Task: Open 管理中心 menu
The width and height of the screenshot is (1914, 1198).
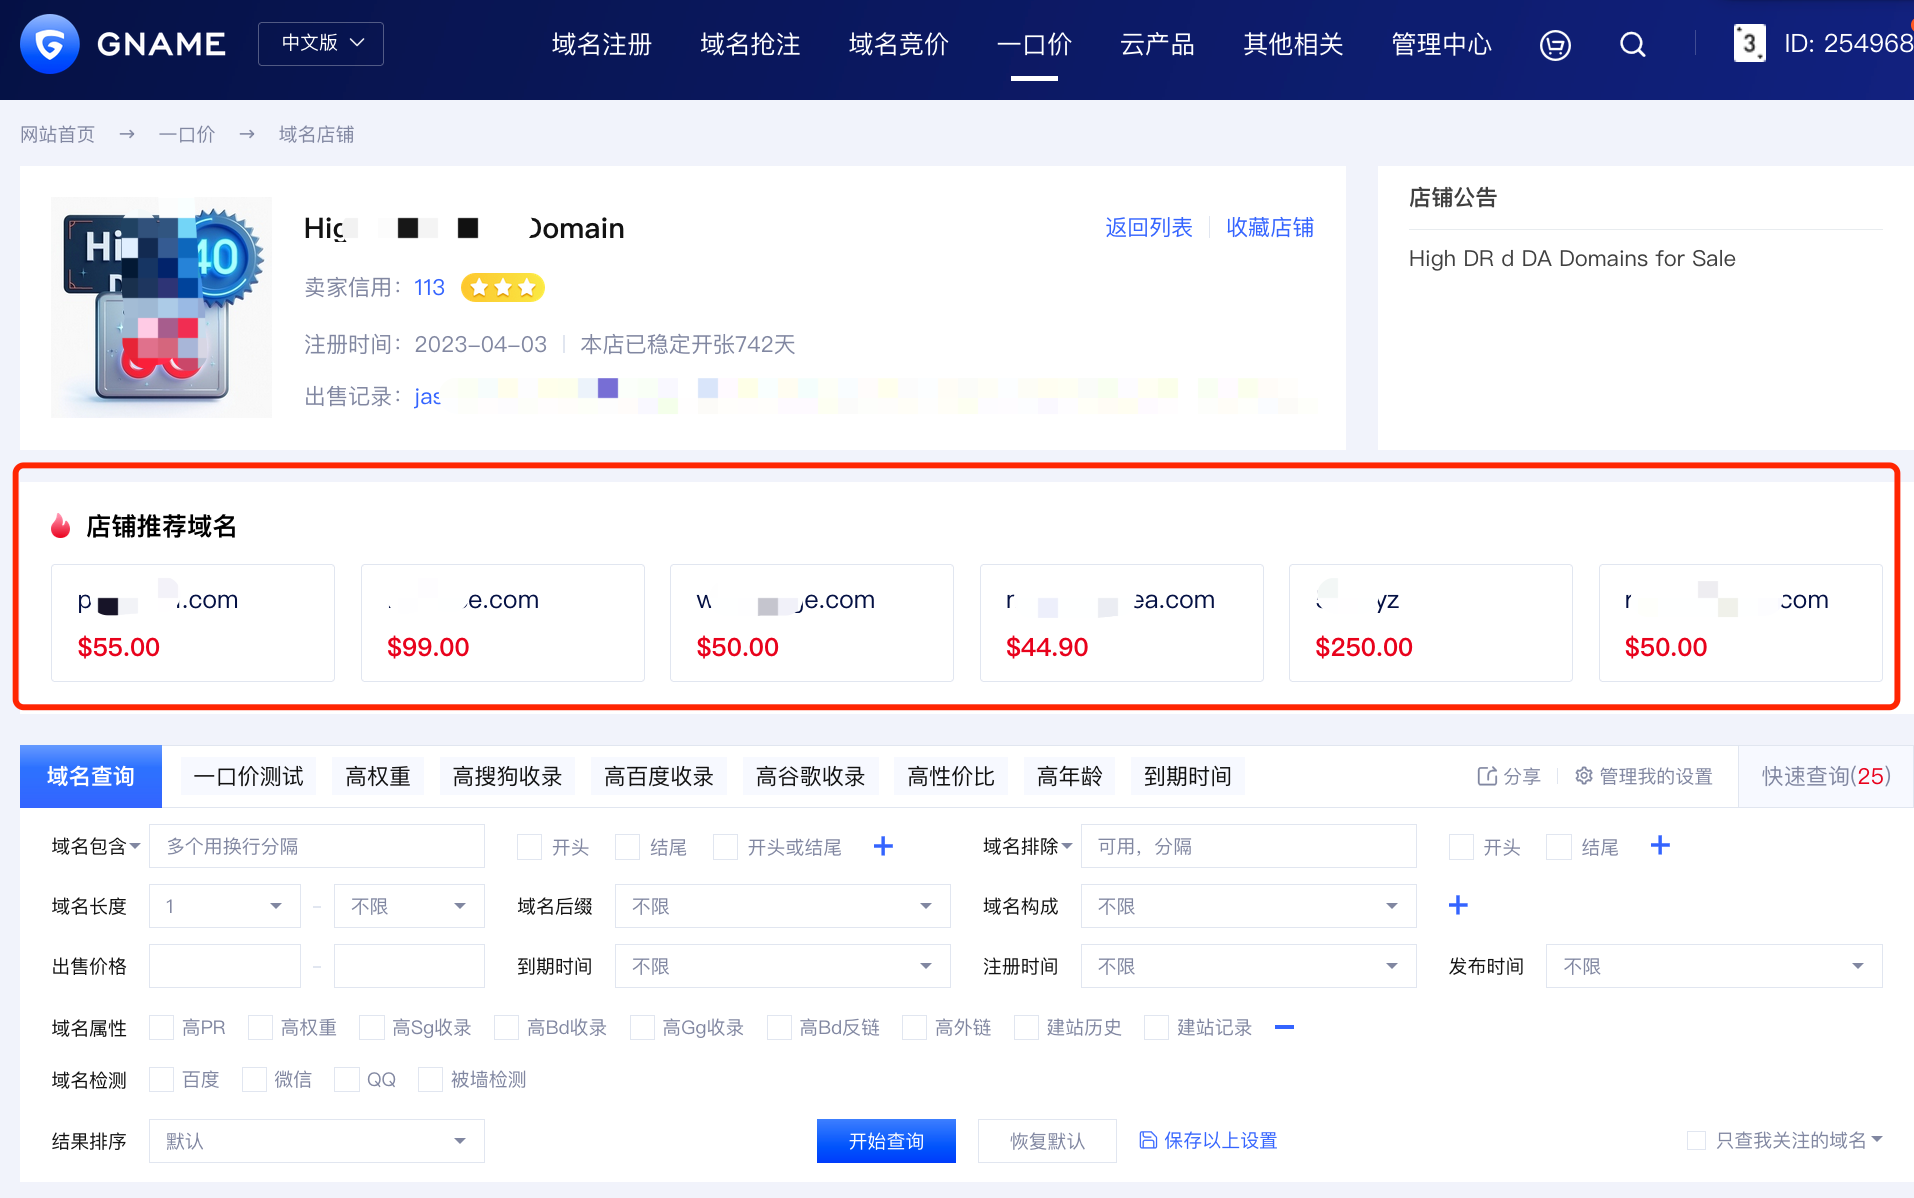Action: pyautogui.click(x=1441, y=44)
